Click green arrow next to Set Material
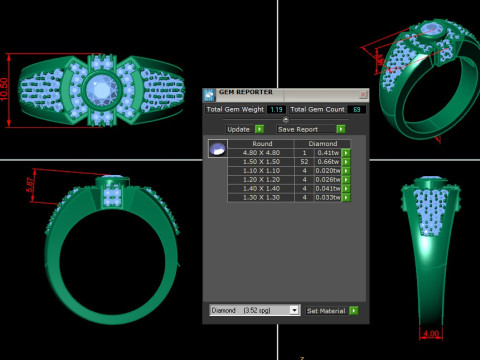The height and width of the screenshot is (360, 480). tap(354, 311)
